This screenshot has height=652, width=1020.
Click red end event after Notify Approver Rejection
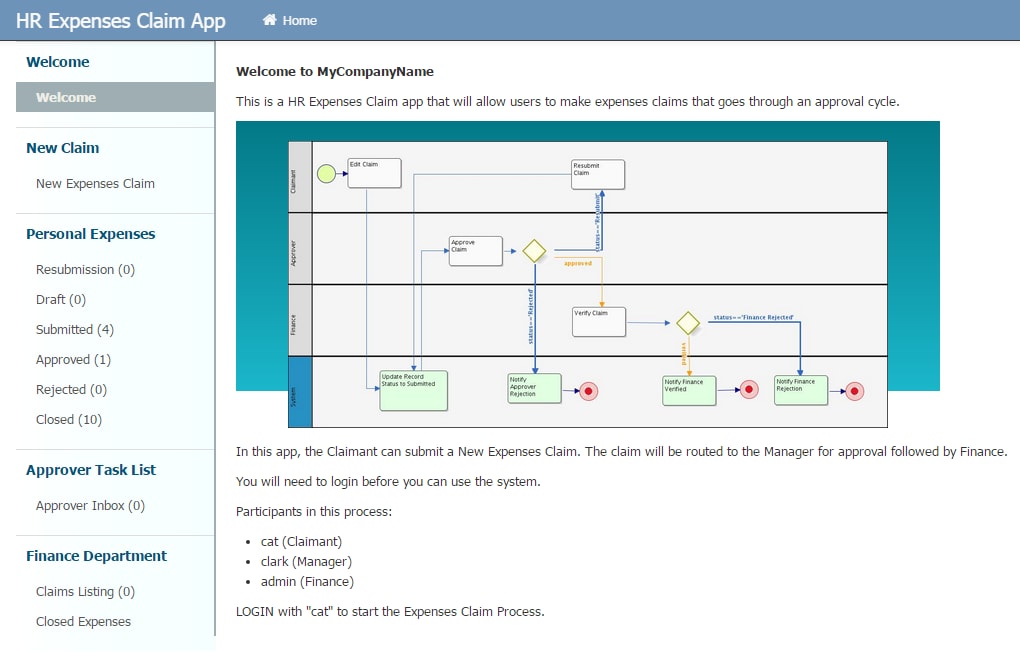589,391
